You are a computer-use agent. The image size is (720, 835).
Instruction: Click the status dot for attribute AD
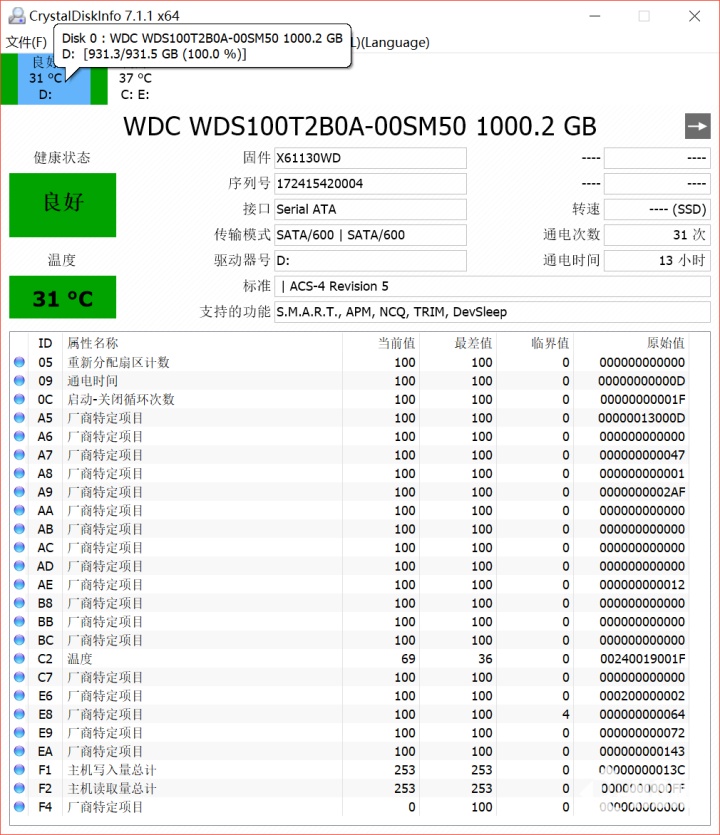pyautogui.click(x=20, y=566)
